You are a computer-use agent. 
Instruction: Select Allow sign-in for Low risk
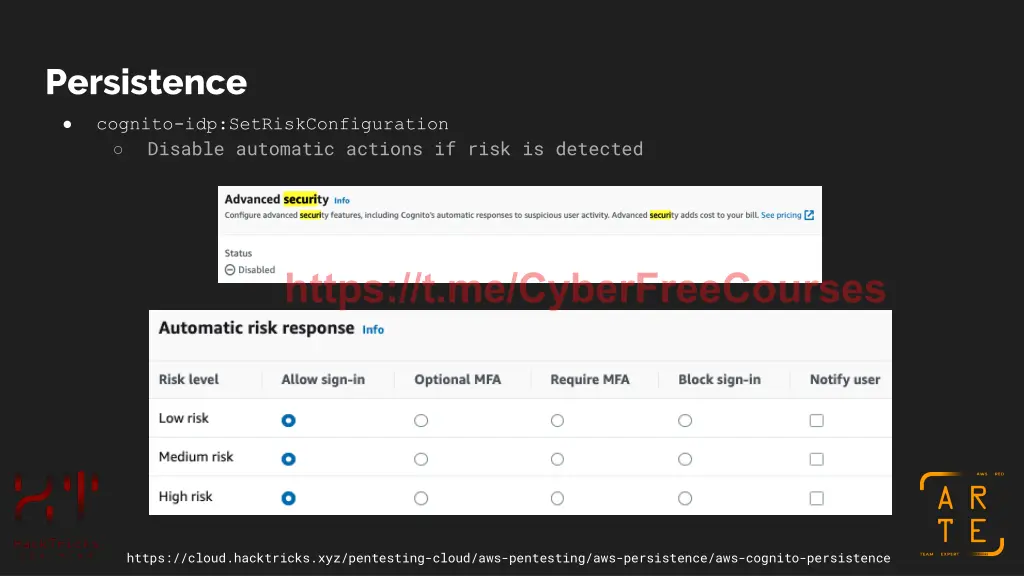(289, 421)
